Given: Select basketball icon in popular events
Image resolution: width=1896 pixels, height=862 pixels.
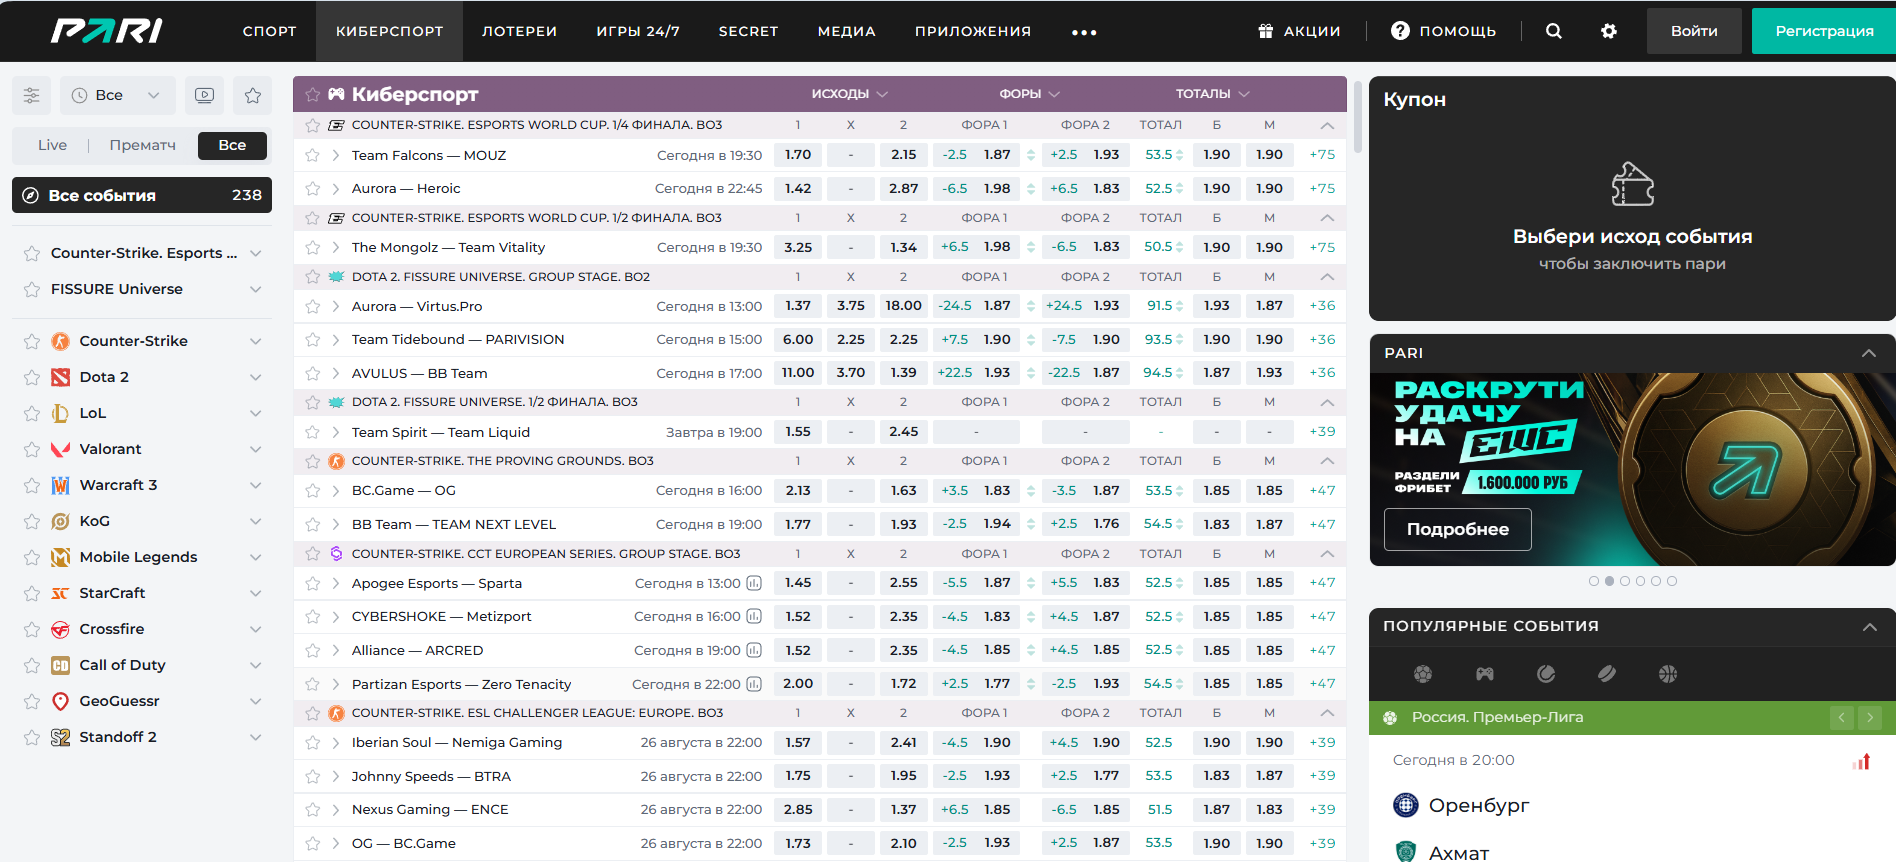Looking at the screenshot, I should [x=1668, y=674].
